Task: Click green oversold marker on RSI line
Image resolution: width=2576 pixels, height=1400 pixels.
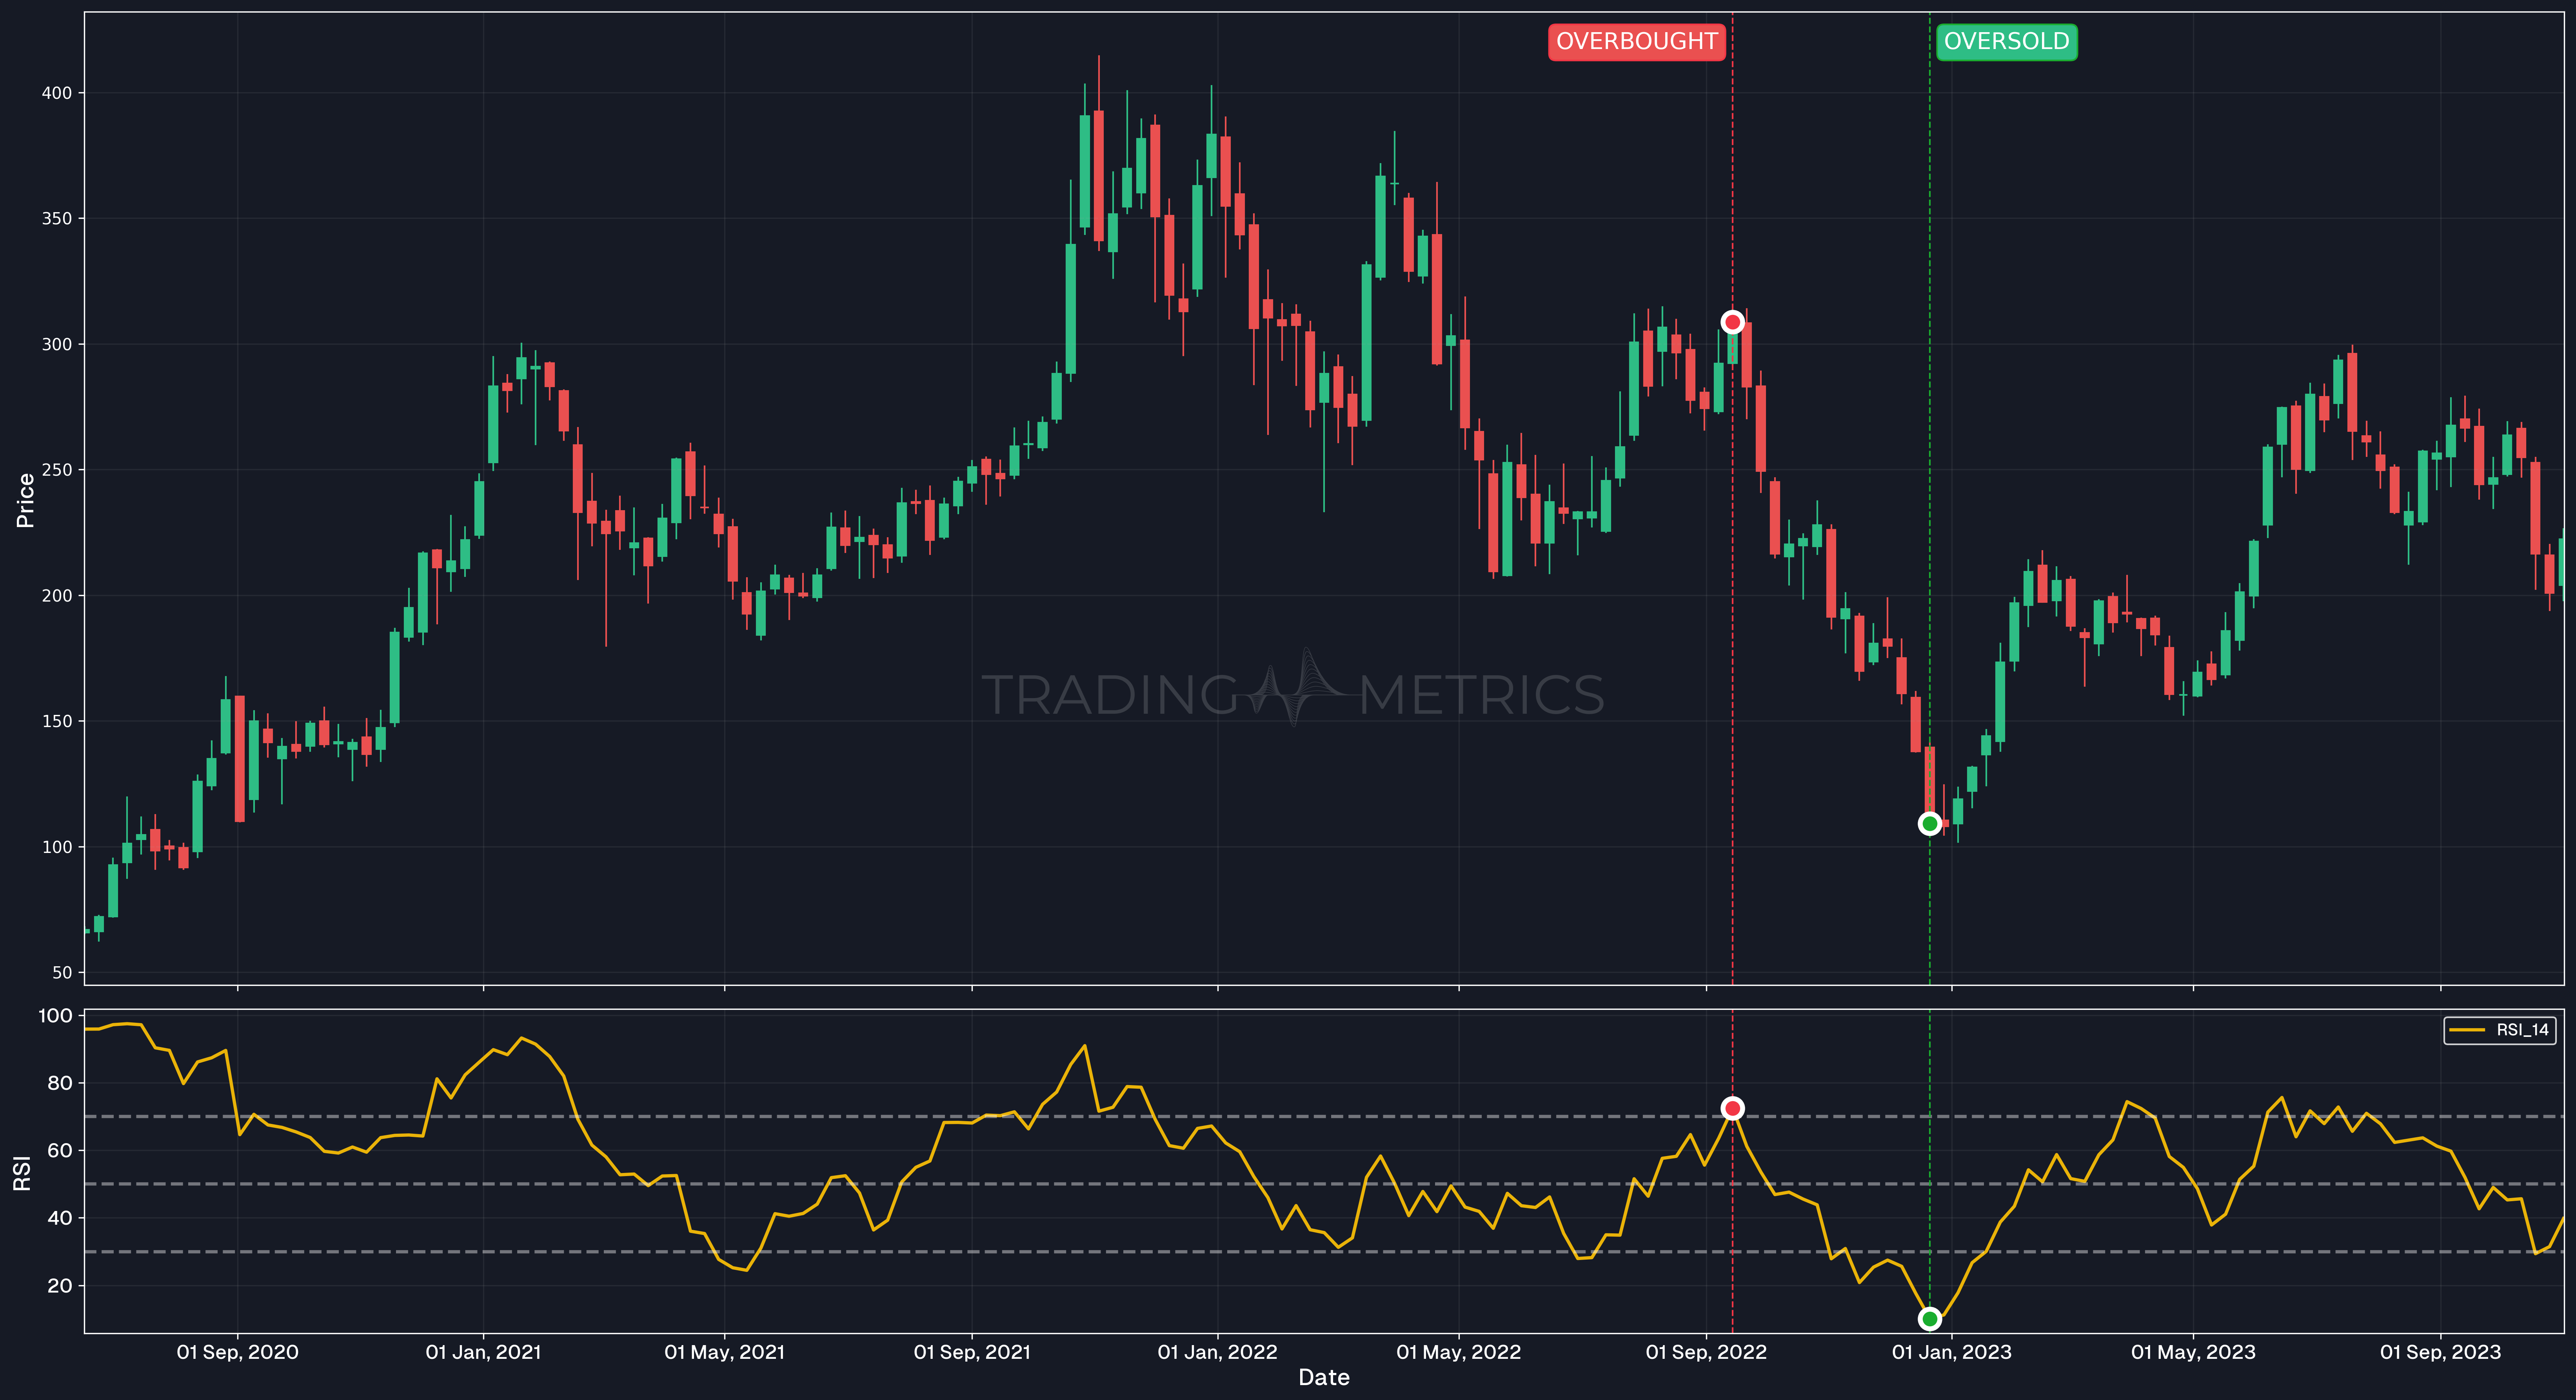Action: 1929,1318
